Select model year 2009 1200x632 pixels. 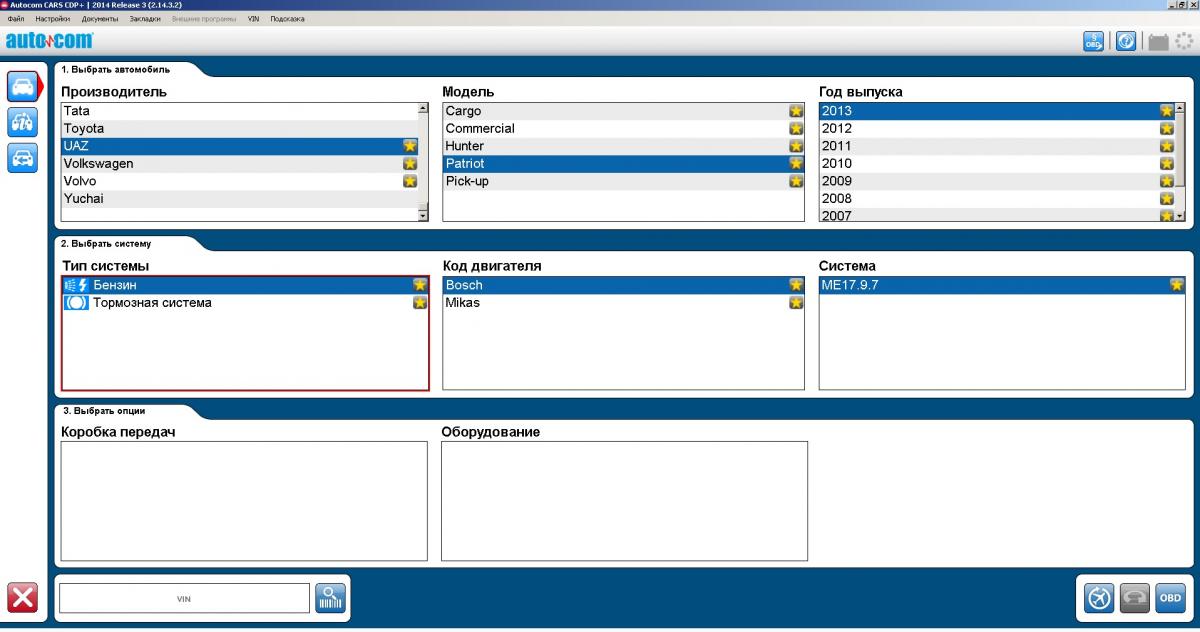(997, 181)
